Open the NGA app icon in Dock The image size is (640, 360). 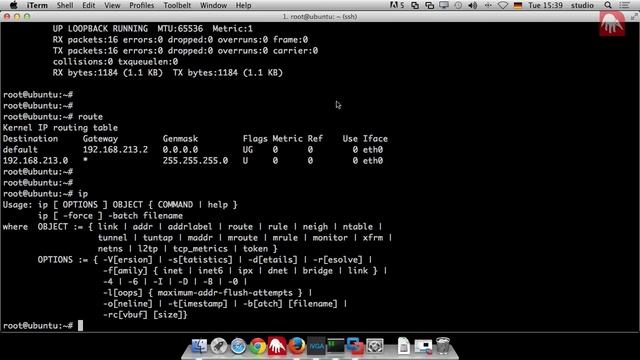click(x=316, y=346)
